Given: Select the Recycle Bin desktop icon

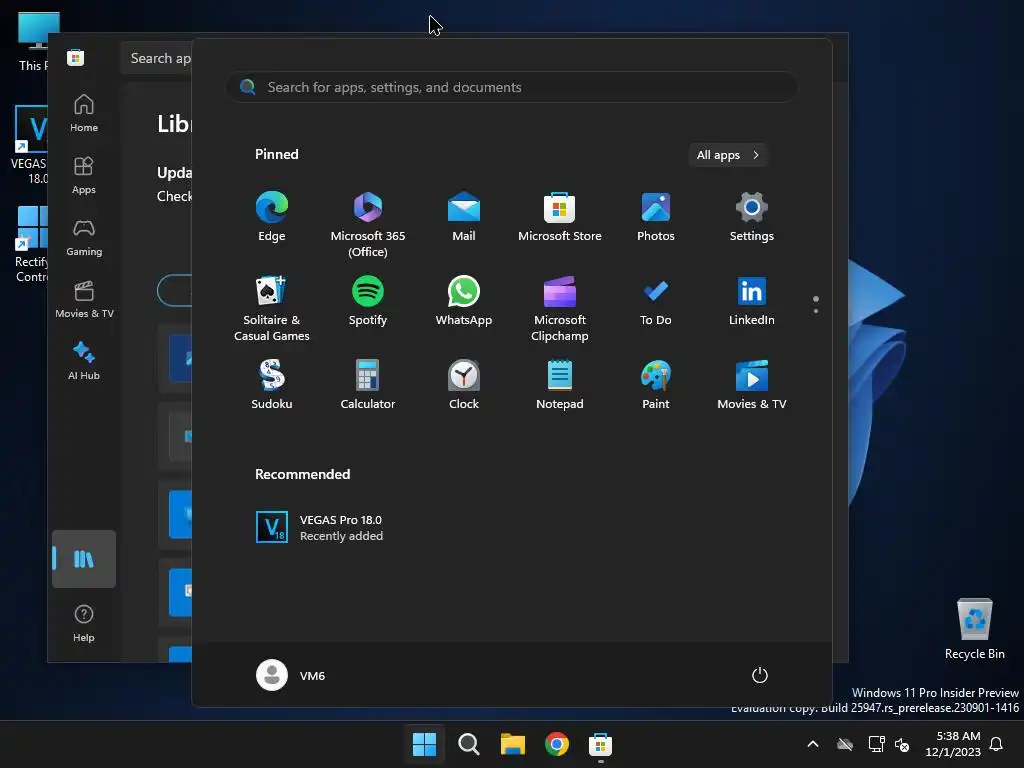Looking at the screenshot, I should [x=974, y=628].
